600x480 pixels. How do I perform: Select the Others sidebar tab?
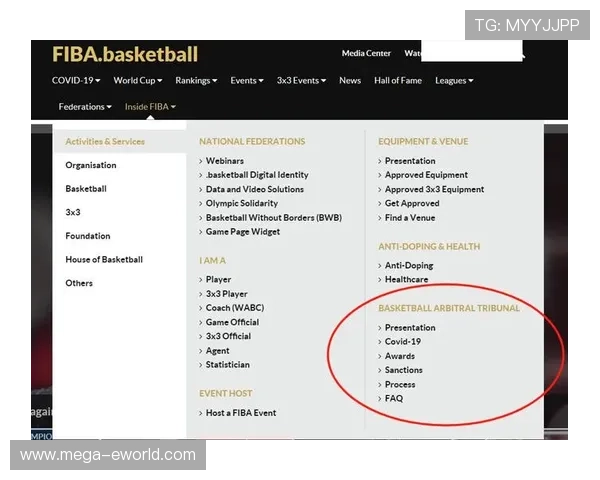(x=79, y=283)
